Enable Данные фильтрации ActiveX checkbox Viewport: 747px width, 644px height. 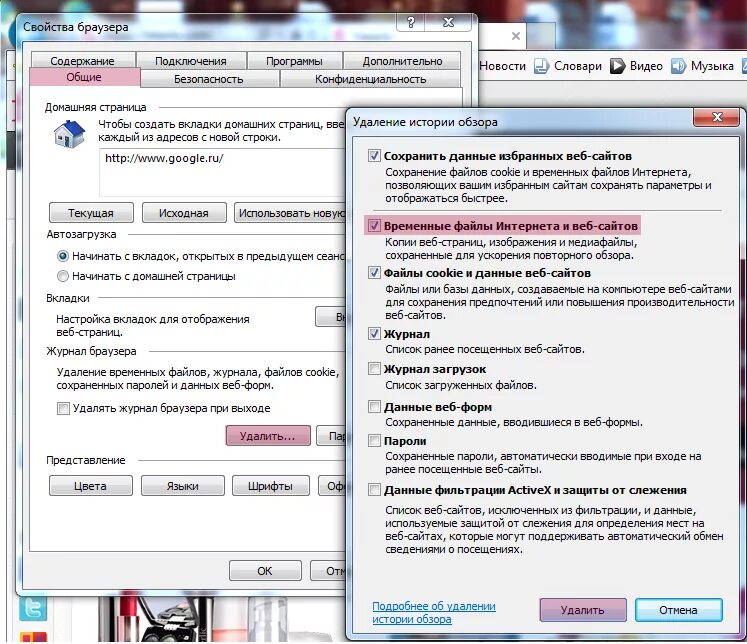[374, 490]
